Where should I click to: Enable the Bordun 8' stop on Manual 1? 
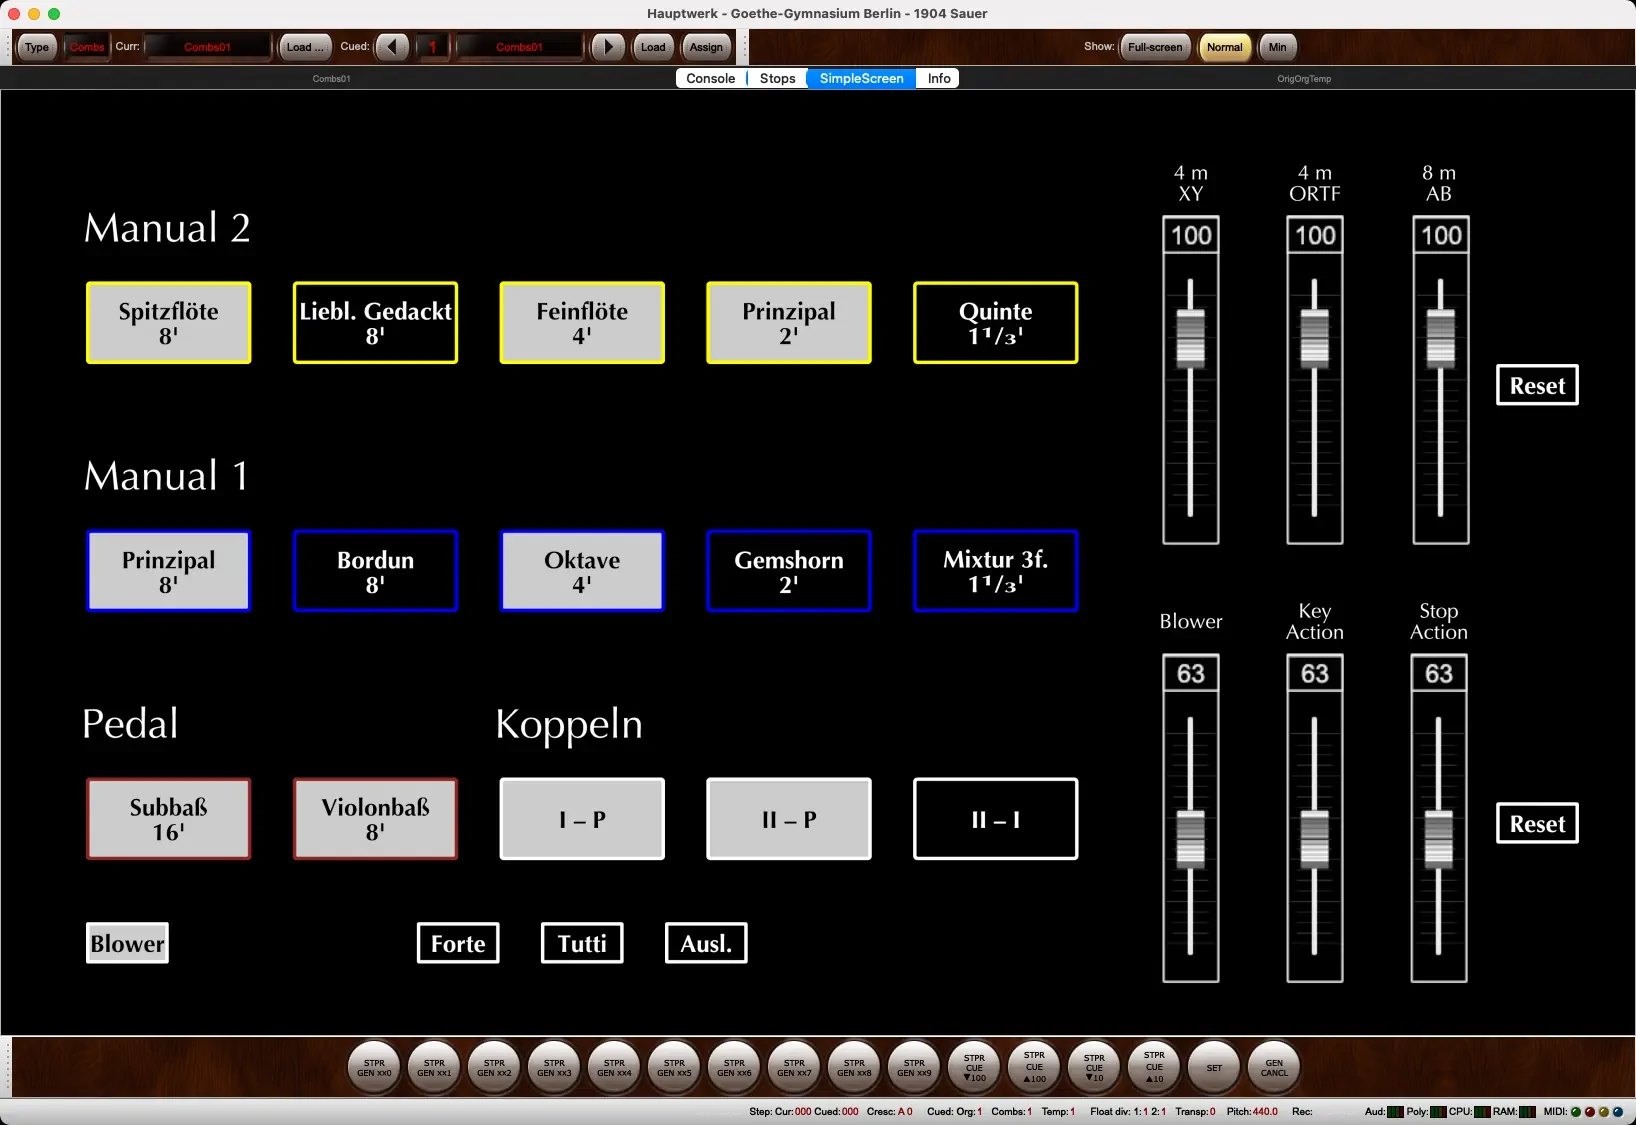click(375, 571)
